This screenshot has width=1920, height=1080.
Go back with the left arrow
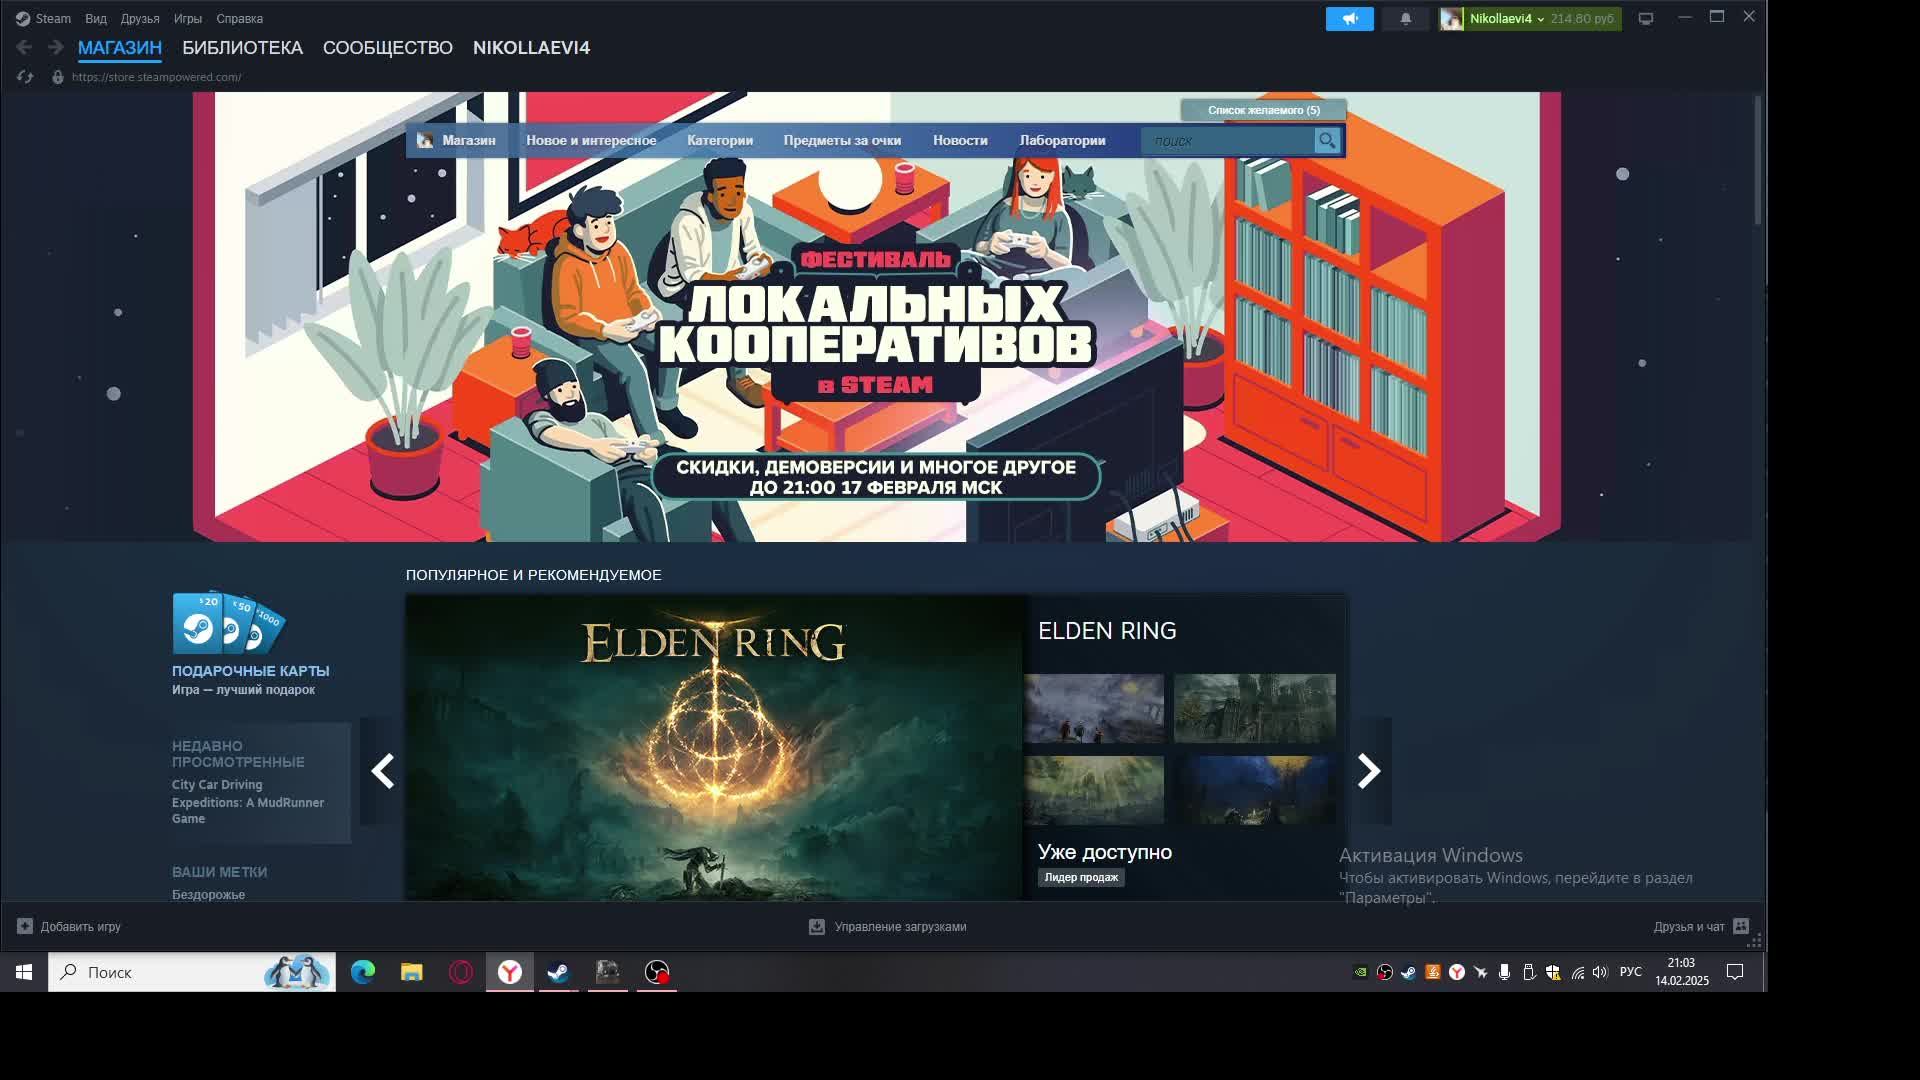point(24,47)
